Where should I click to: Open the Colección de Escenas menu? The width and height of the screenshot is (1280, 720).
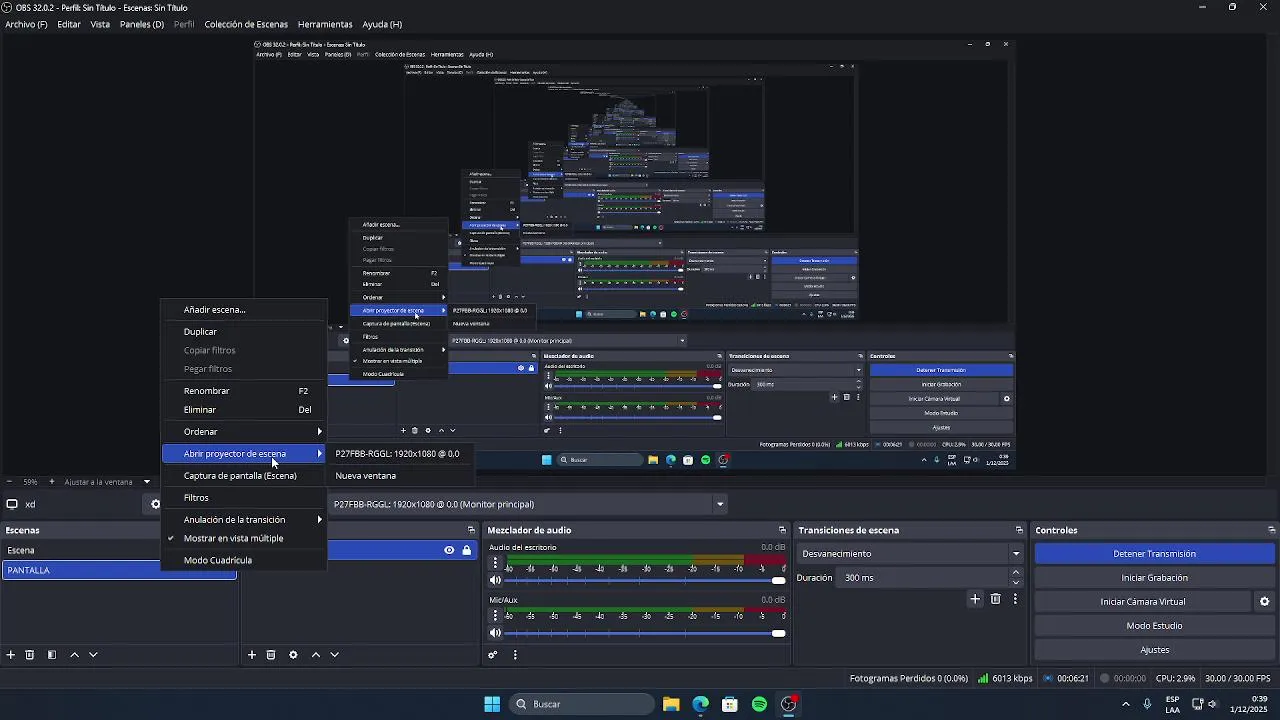(x=246, y=24)
